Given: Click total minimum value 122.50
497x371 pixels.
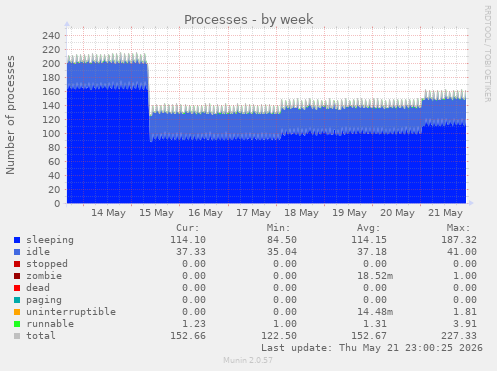Looking at the screenshot, I should click(279, 336).
